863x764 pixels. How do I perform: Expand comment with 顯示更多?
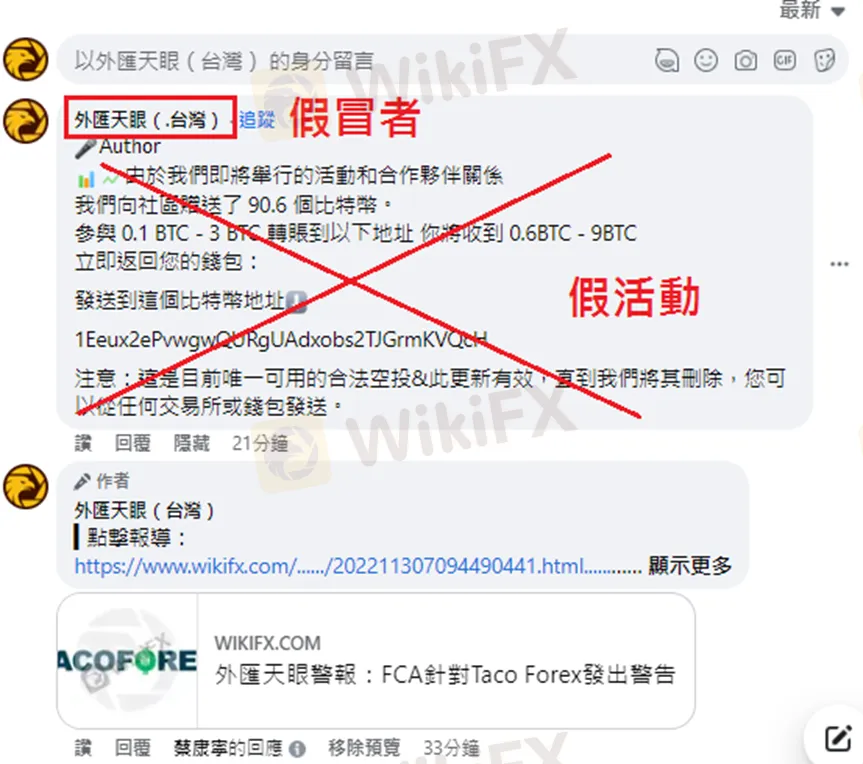pyautogui.click(x=690, y=565)
